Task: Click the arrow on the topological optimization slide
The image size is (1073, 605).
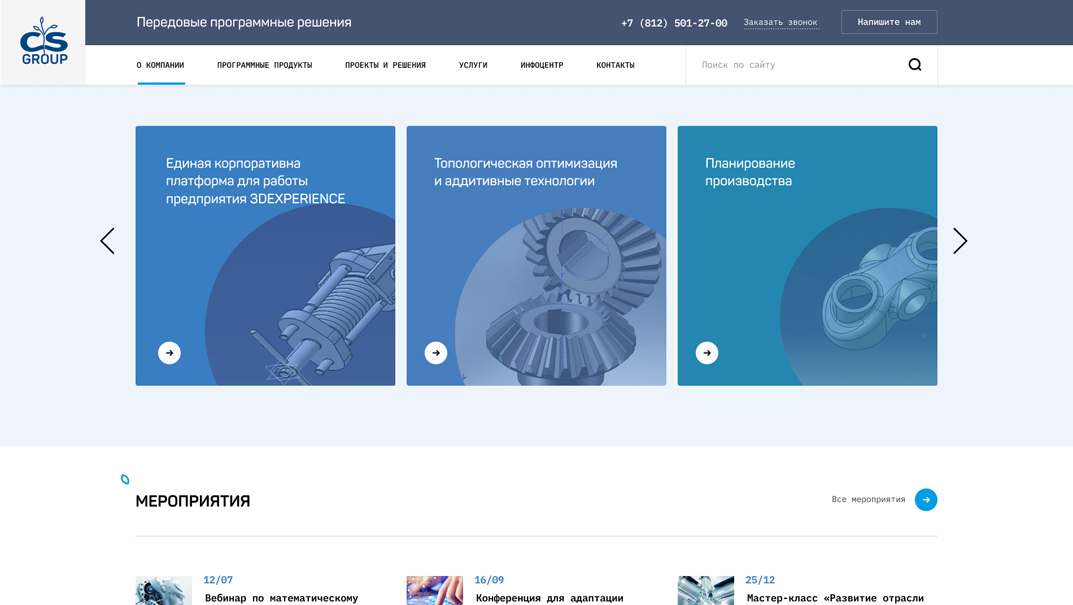Action: 435,352
